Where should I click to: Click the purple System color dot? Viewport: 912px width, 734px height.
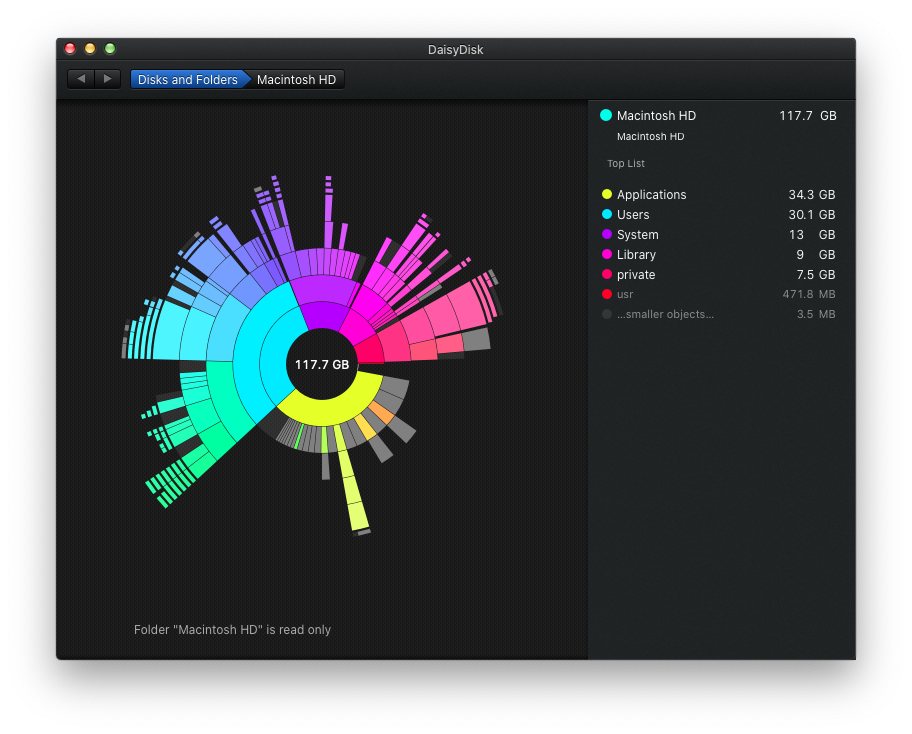(x=607, y=234)
